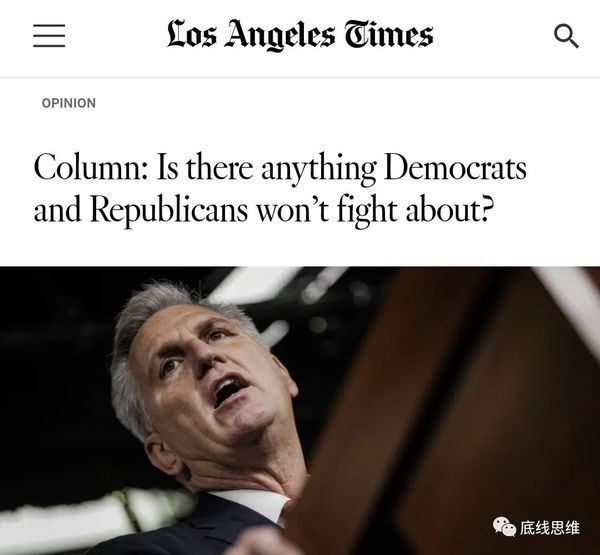Open the lead article photo

[x=300, y=410]
